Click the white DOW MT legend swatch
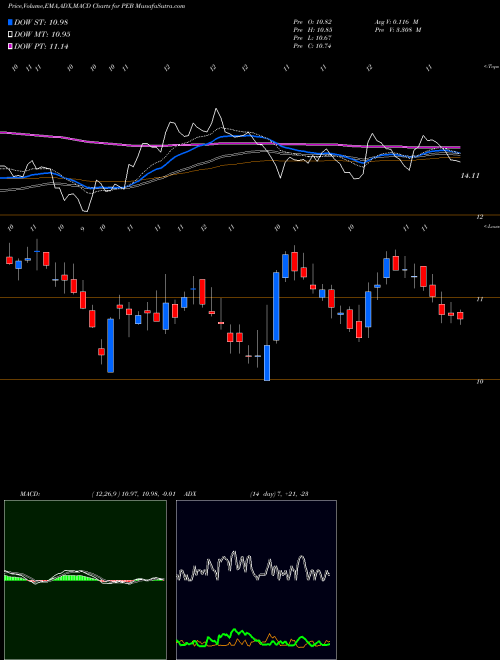This screenshot has height=660, width=500. [x=11, y=35]
